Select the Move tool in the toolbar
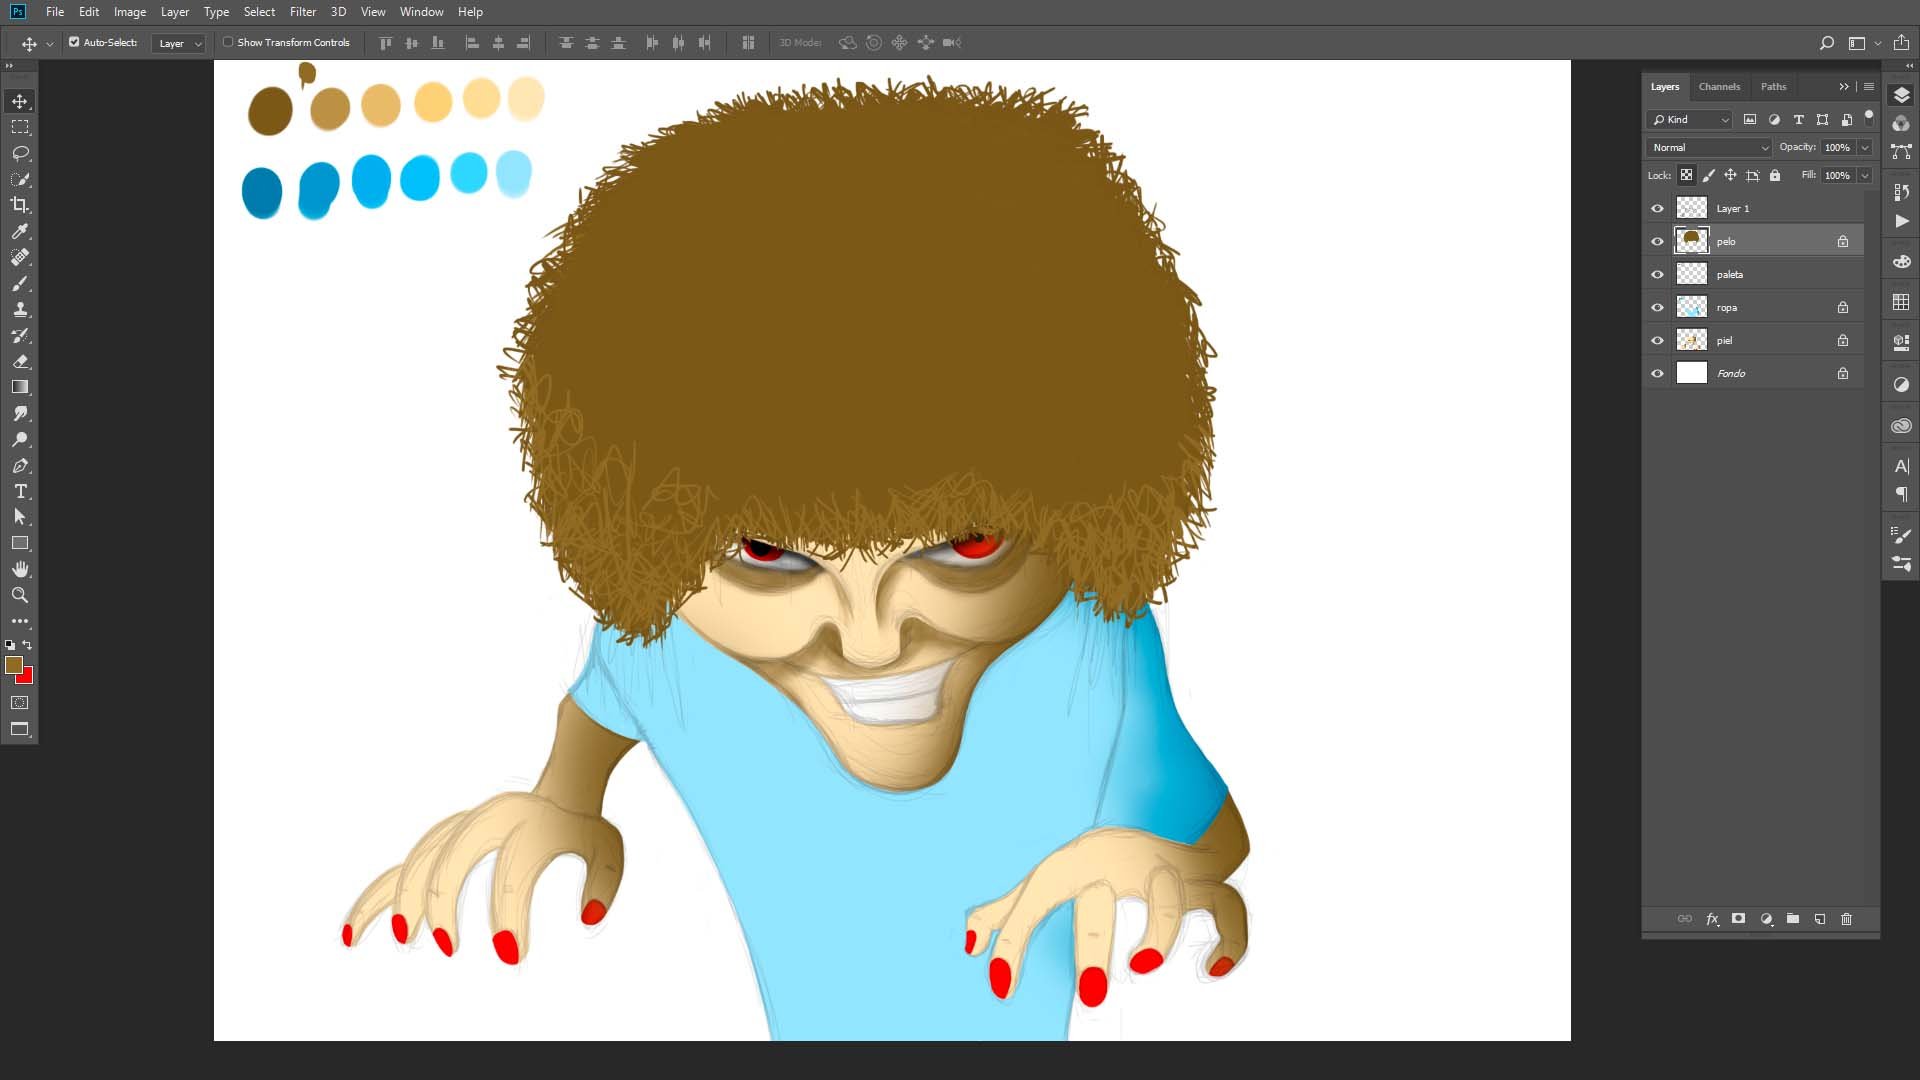The image size is (1920, 1080). [x=20, y=101]
